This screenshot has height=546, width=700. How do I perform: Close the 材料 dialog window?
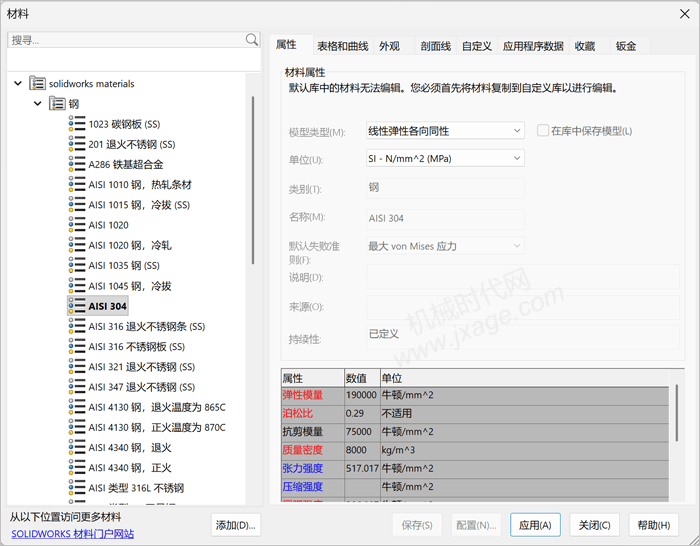[684, 14]
